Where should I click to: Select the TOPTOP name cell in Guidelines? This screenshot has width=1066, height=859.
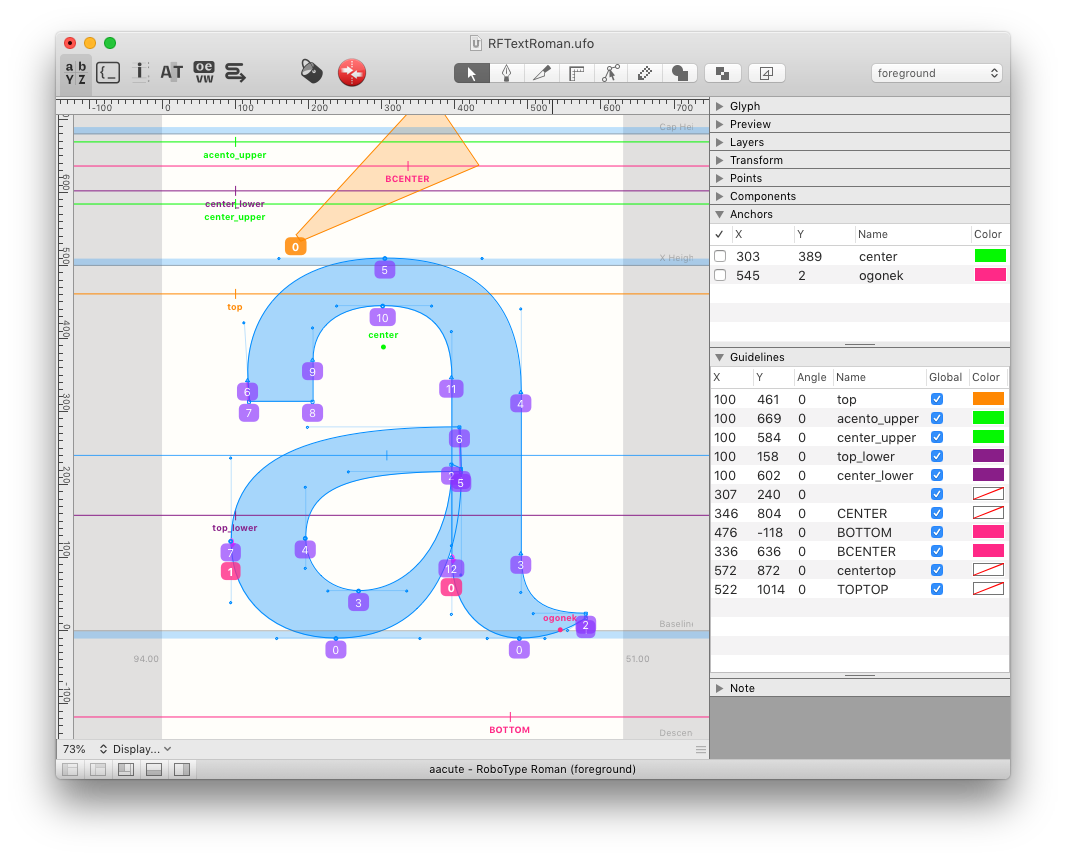coord(863,590)
